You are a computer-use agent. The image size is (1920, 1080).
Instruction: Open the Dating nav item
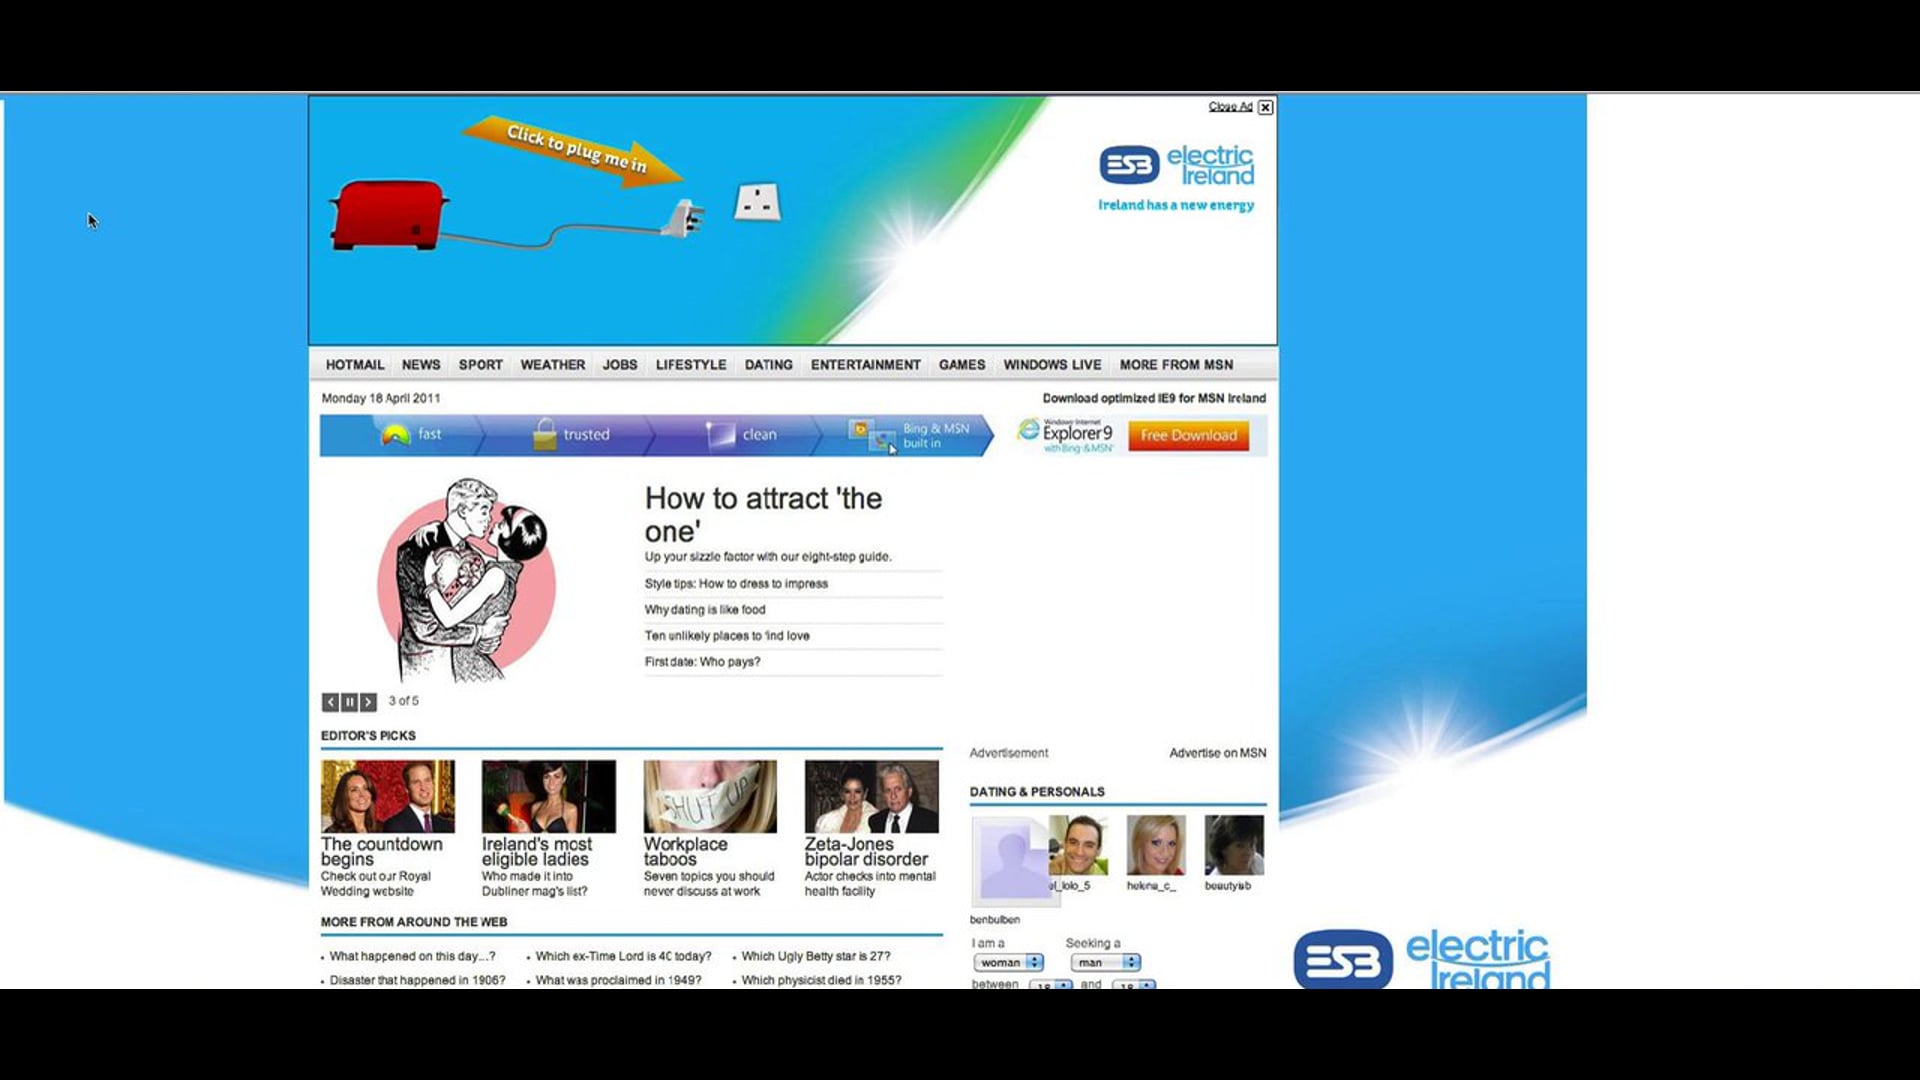(769, 365)
